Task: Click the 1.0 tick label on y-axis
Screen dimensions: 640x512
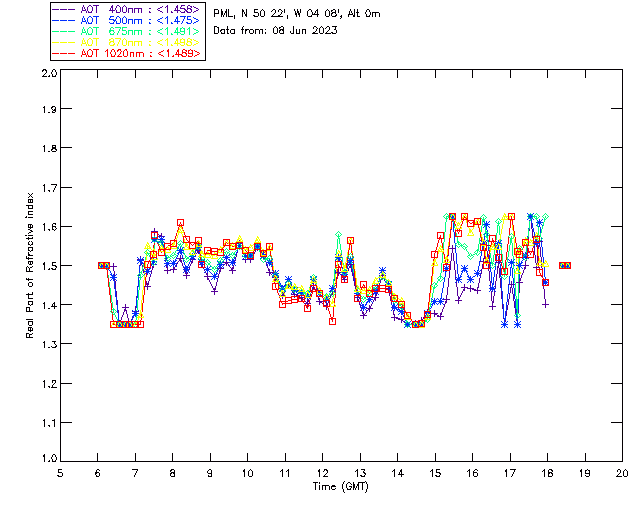Action: tap(48, 461)
